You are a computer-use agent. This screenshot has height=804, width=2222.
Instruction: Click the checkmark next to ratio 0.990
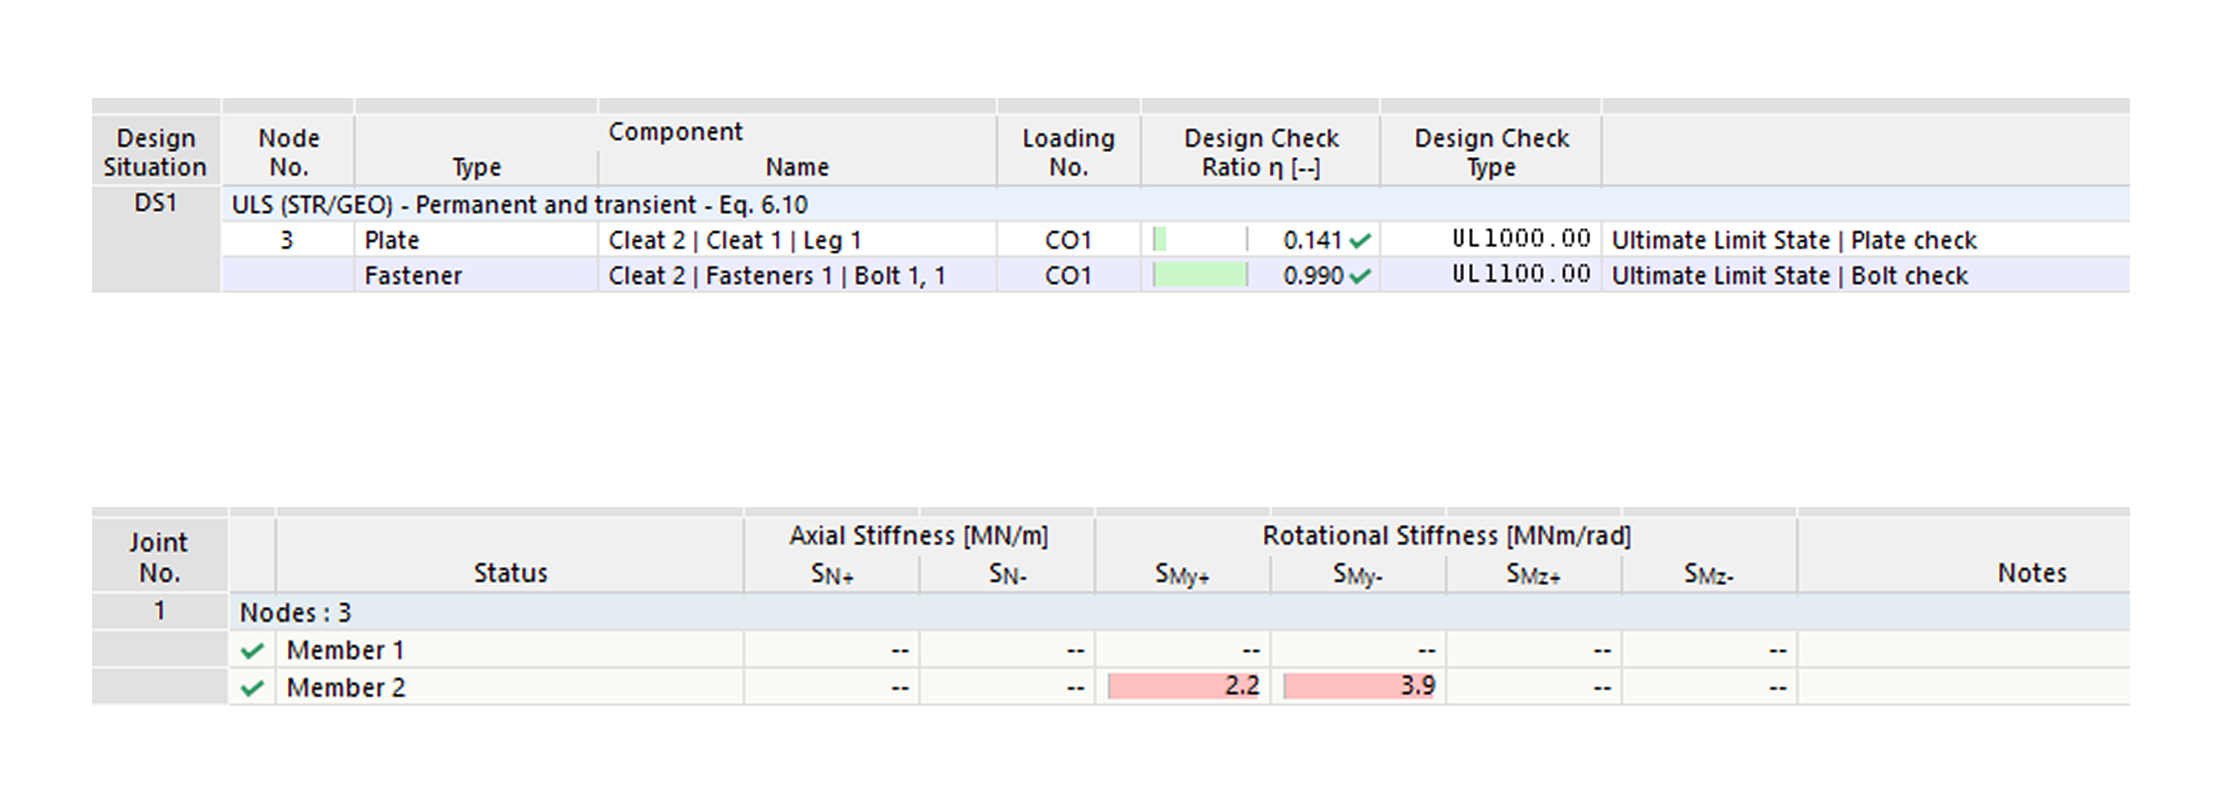(x=1359, y=277)
